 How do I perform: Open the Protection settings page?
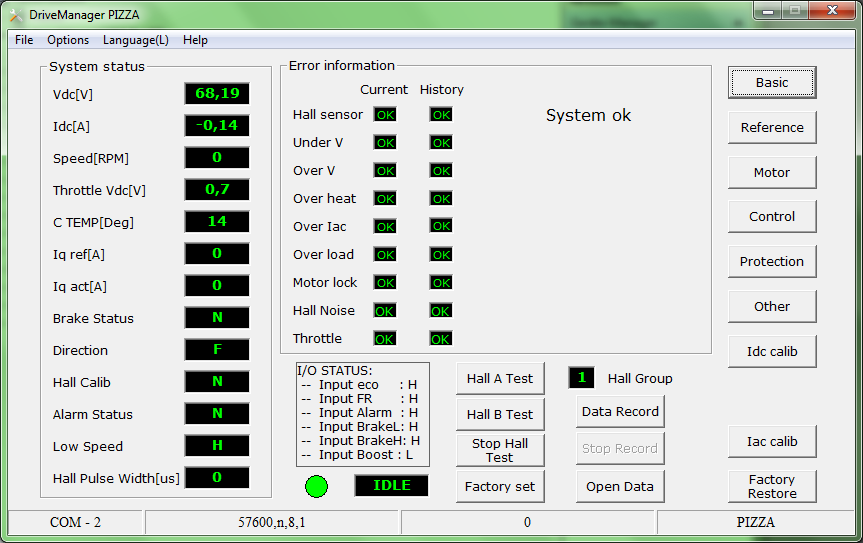tap(771, 261)
